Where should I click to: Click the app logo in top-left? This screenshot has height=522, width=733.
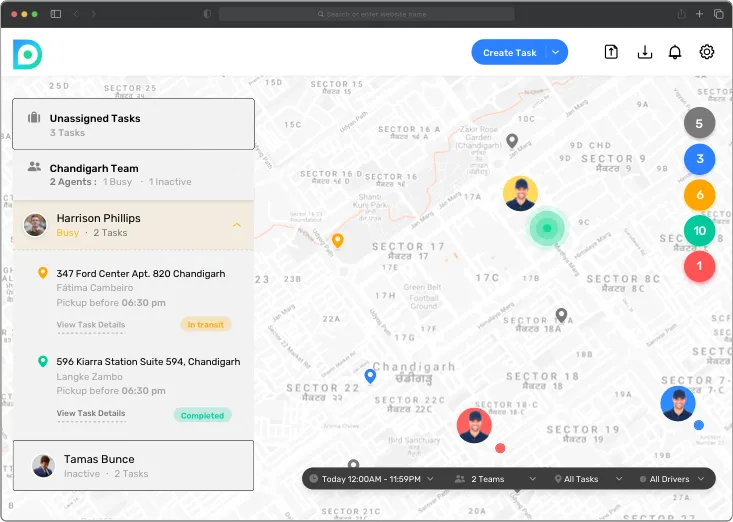point(27,54)
